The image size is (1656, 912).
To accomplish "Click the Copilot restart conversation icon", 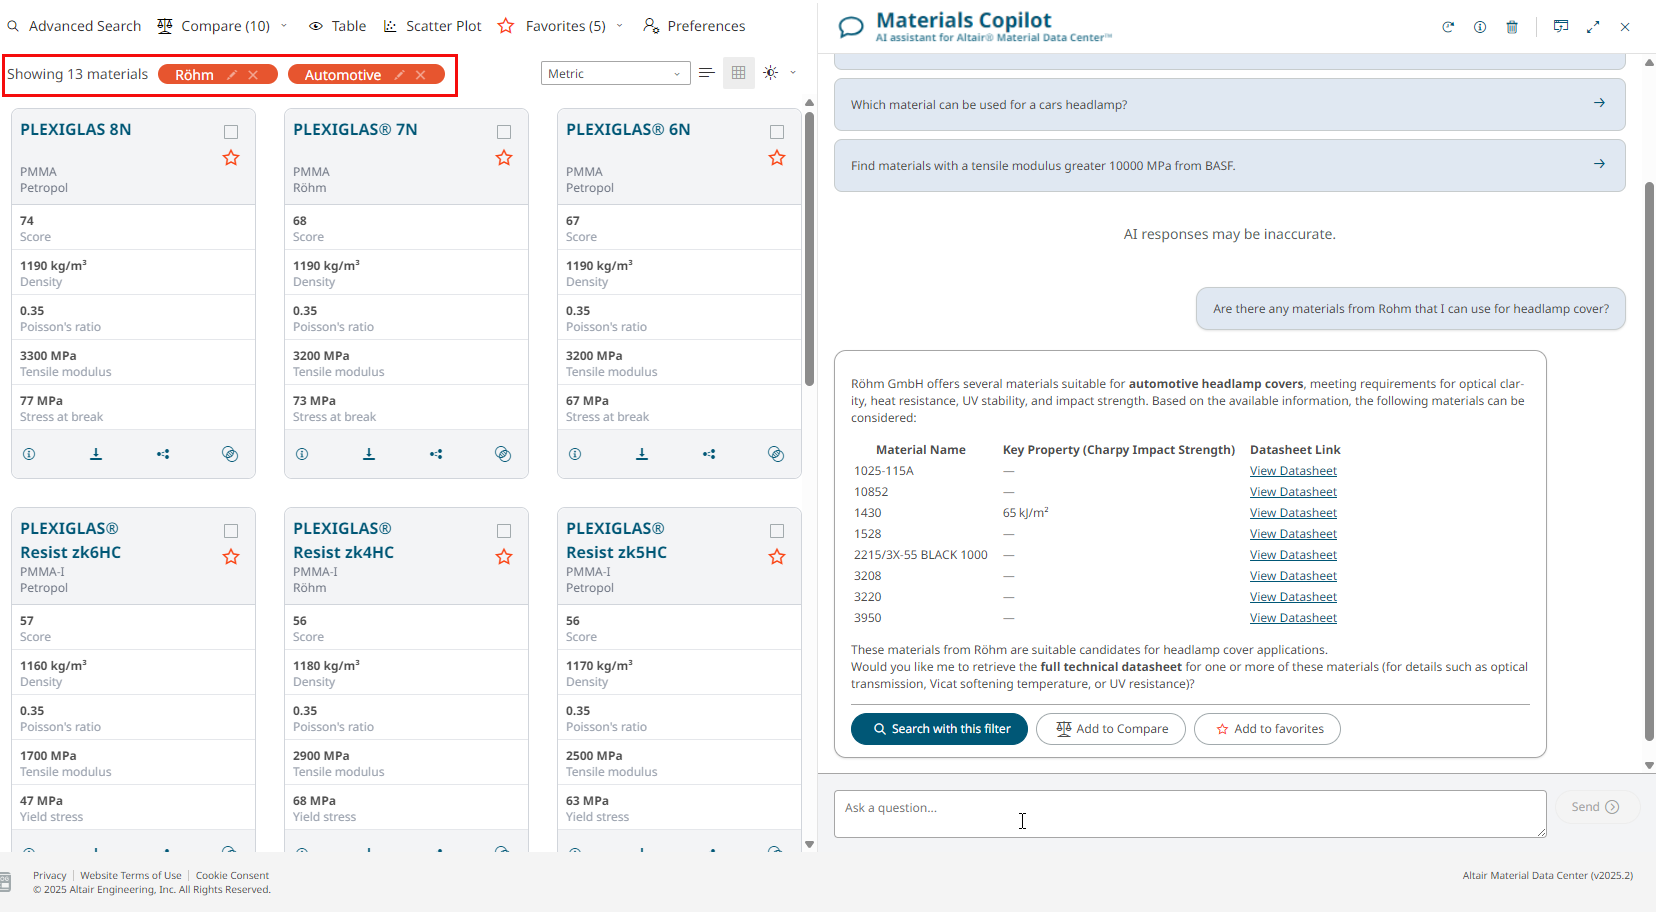I will pyautogui.click(x=1447, y=27).
